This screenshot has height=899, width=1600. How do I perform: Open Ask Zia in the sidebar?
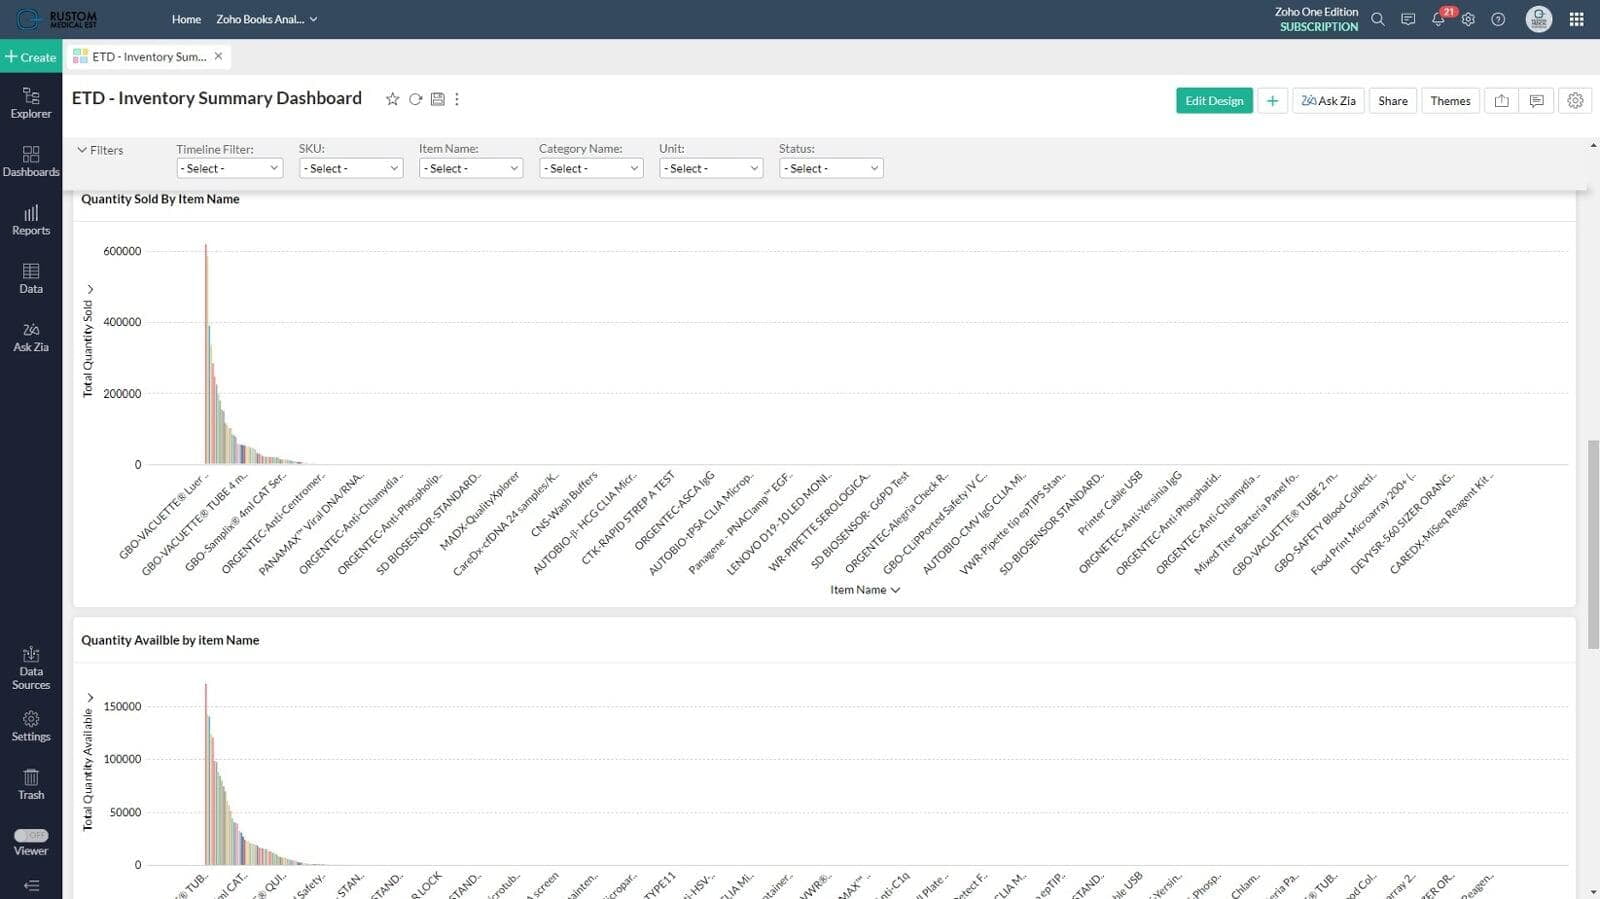click(x=31, y=337)
